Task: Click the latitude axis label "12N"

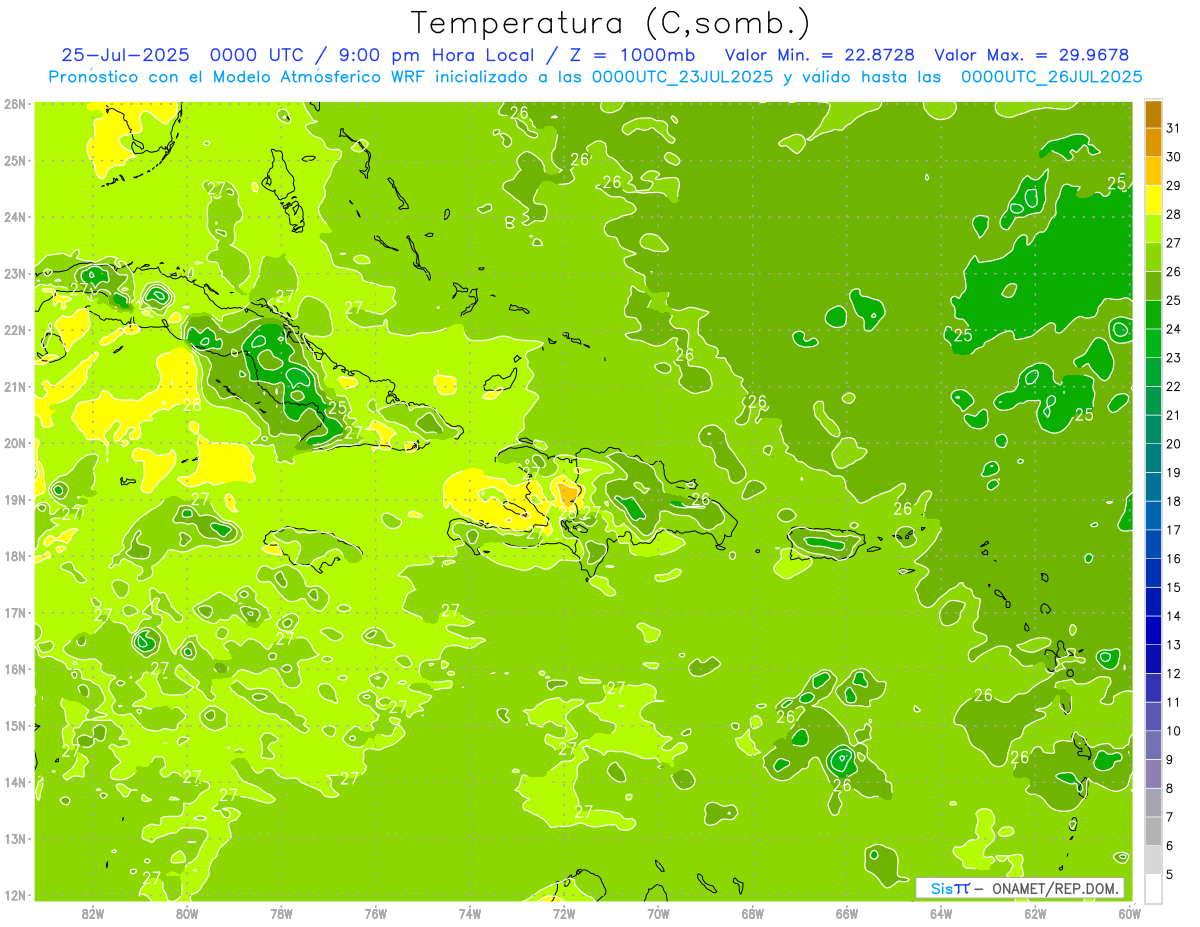Action: point(14,895)
